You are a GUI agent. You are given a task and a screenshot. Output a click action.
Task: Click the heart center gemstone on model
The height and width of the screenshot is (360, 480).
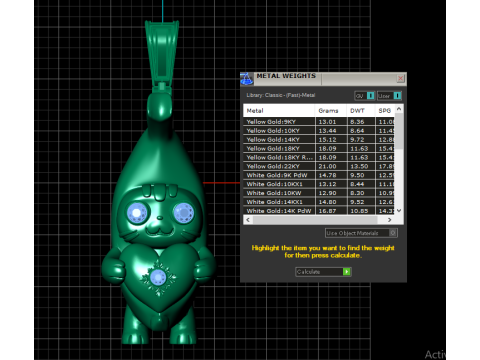[x=158, y=277]
